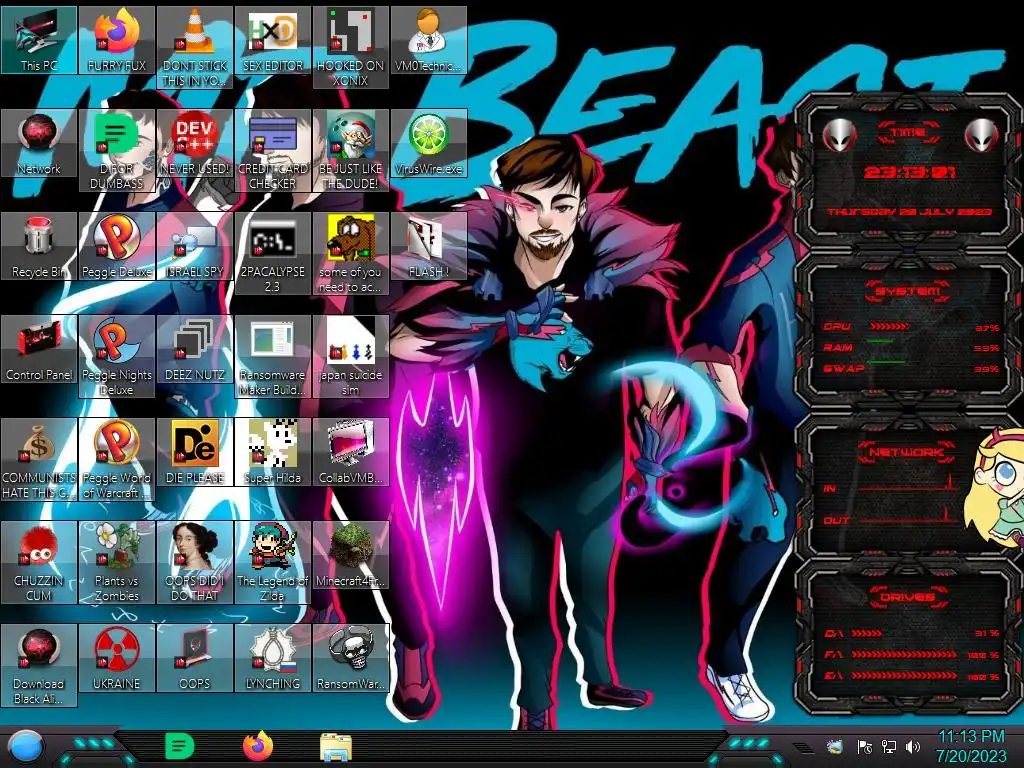1024x768 pixels.
Task: Open the Network desktop icon
Action: (x=39, y=143)
